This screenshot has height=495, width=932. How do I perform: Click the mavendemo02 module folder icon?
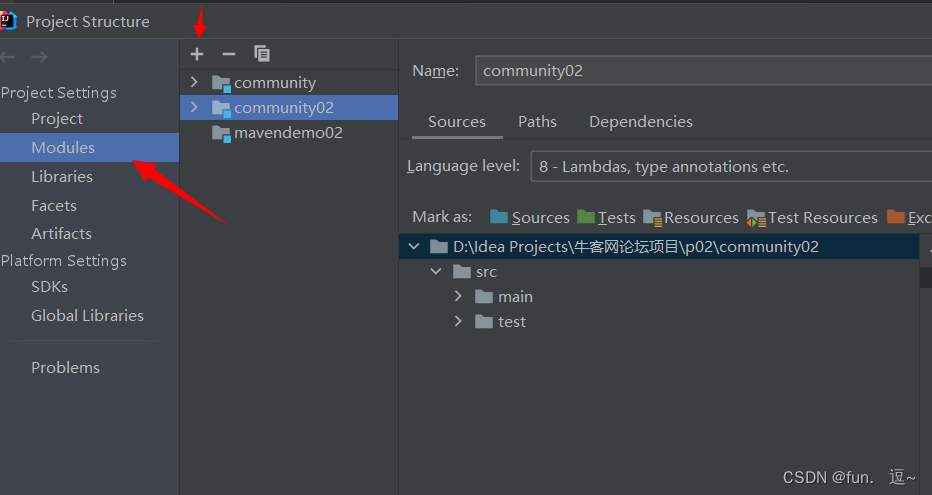(221, 134)
